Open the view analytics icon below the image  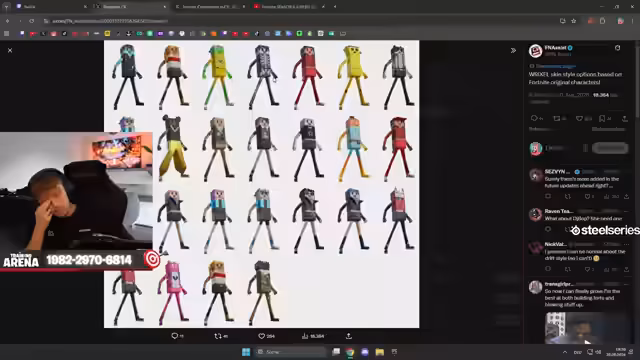pos(305,336)
